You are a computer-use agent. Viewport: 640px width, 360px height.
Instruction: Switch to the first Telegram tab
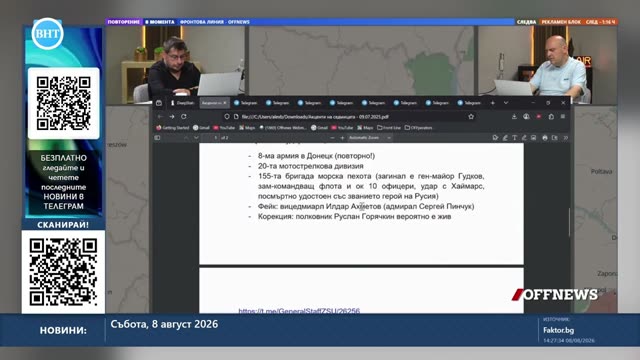245,103
